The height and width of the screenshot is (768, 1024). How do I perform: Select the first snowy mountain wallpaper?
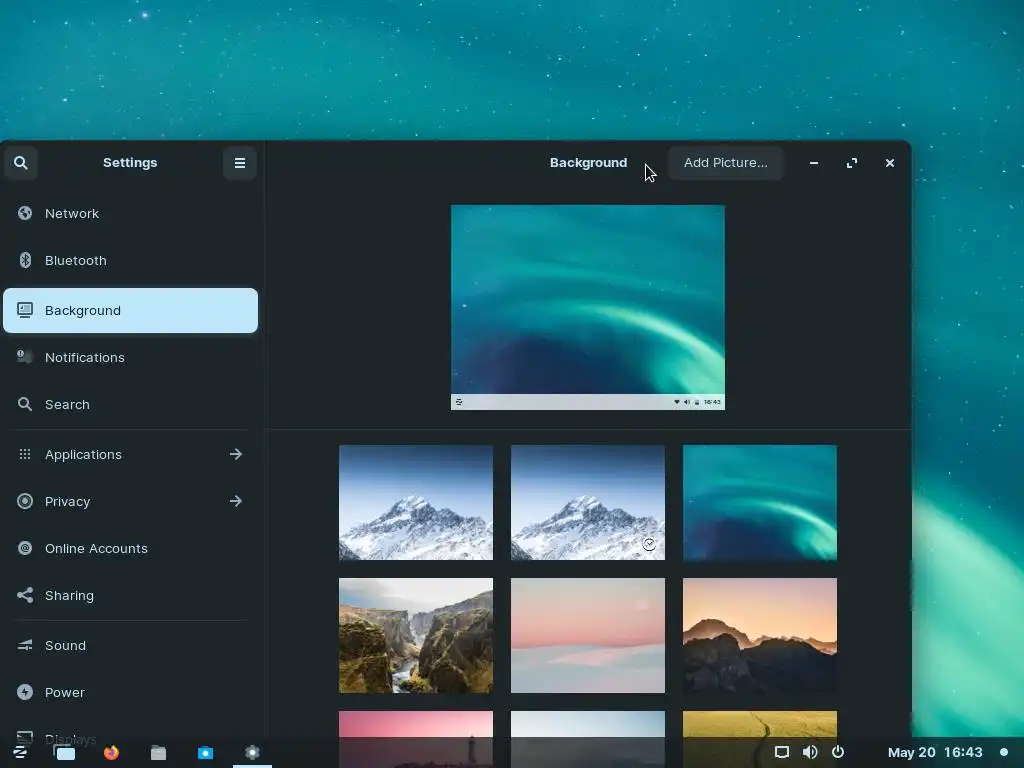pyautogui.click(x=416, y=502)
